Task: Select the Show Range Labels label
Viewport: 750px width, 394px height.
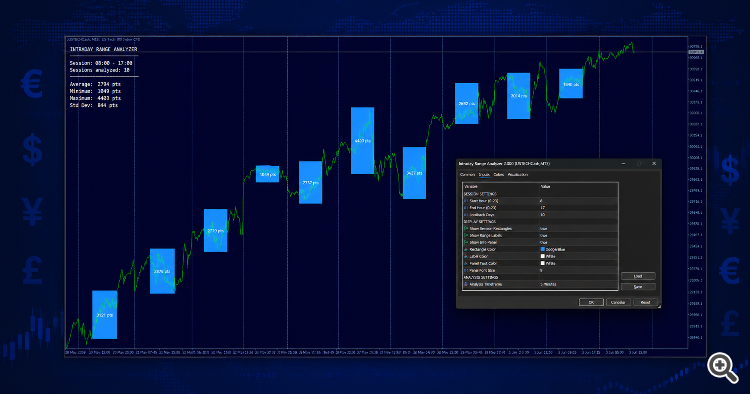Action: (x=485, y=235)
